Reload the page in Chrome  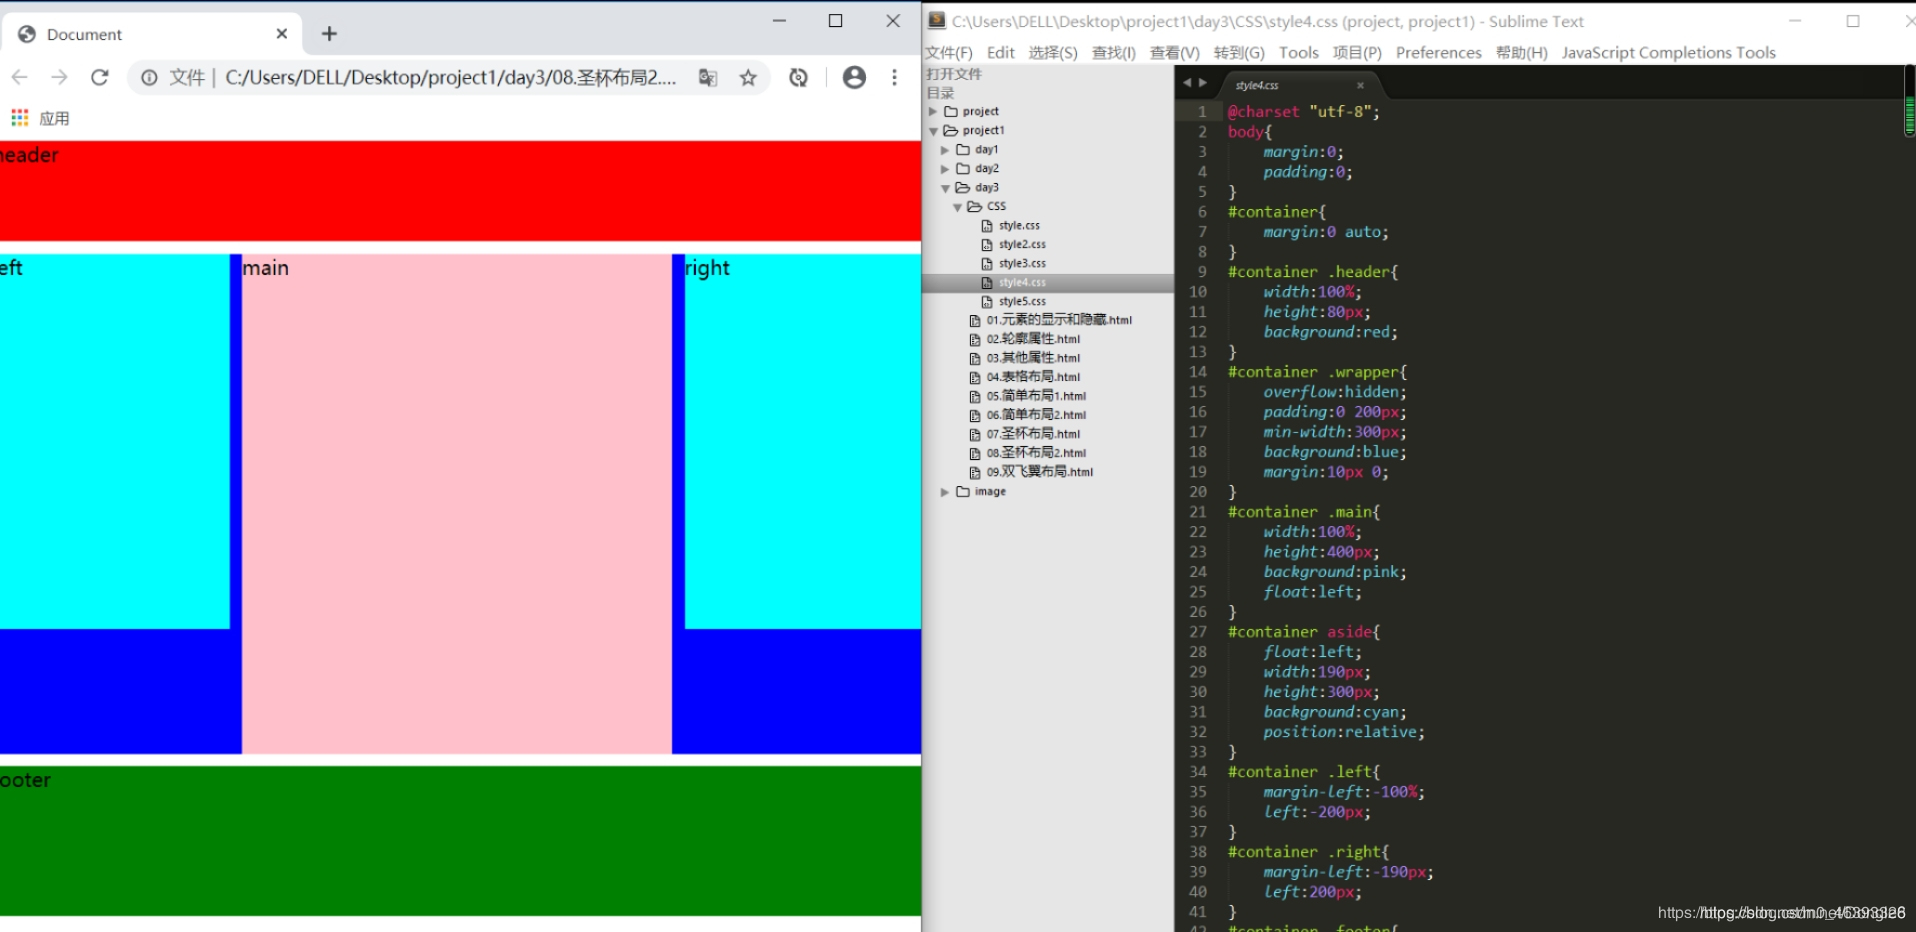[x=99, y=77]
